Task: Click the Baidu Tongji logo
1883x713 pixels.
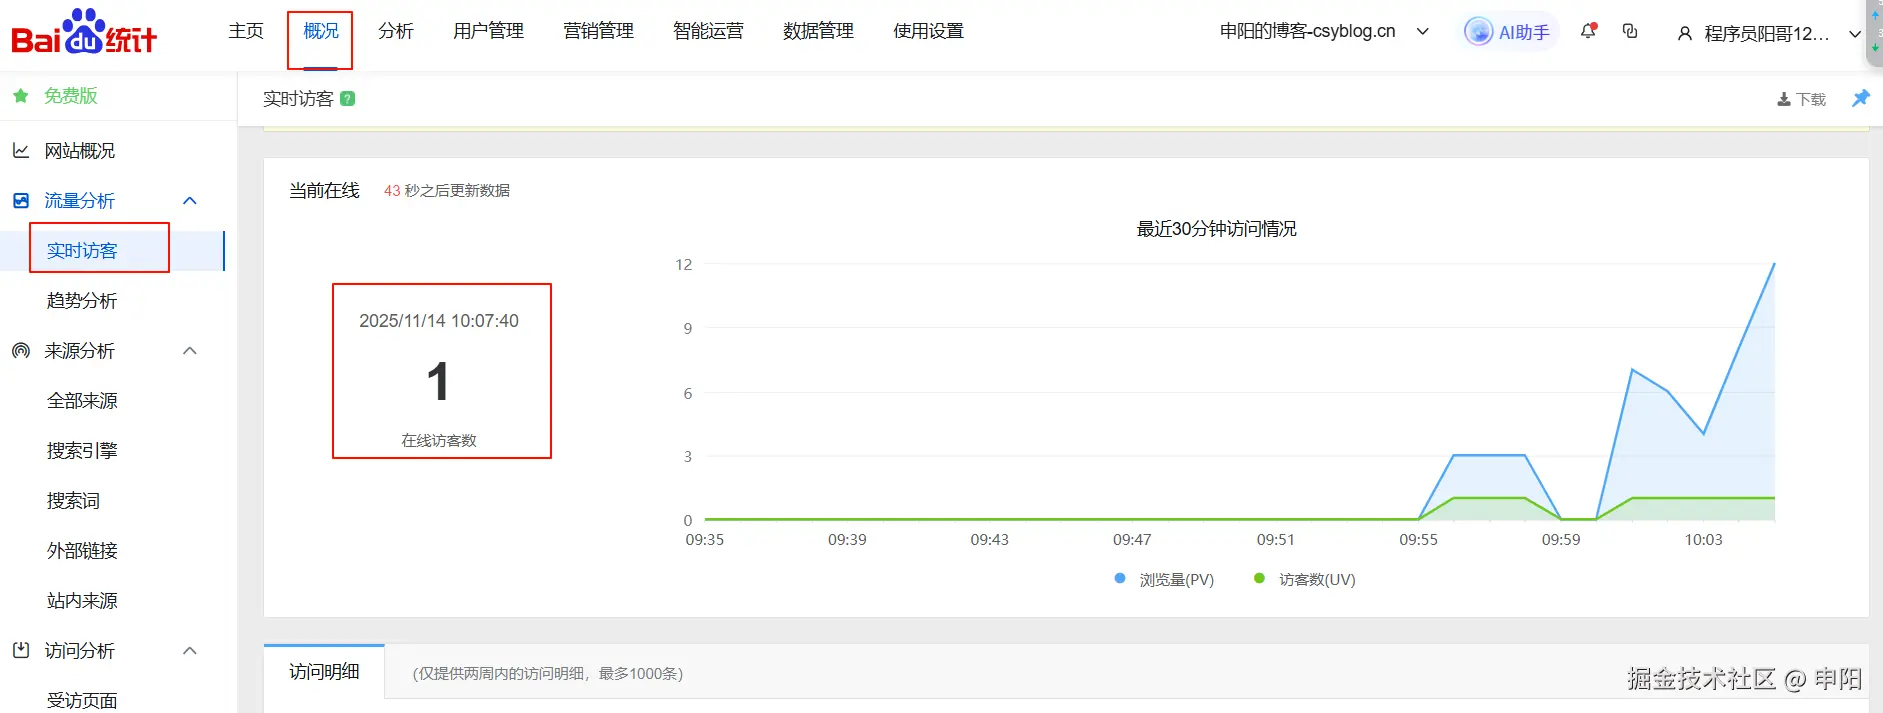Action: click(x=84, y=32)
